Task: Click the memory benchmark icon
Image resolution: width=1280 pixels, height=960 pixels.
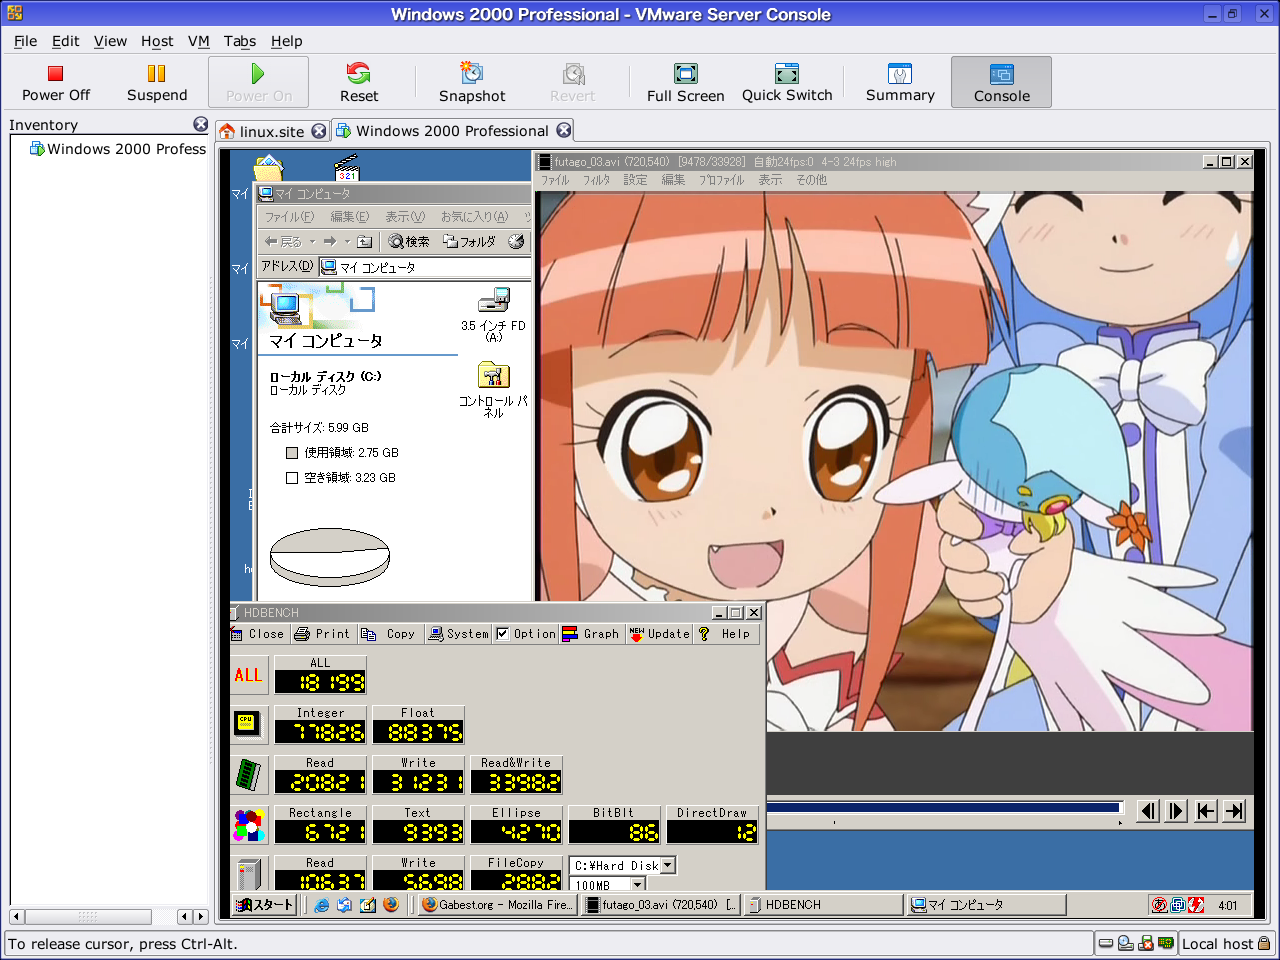Action: click(249, 774)
